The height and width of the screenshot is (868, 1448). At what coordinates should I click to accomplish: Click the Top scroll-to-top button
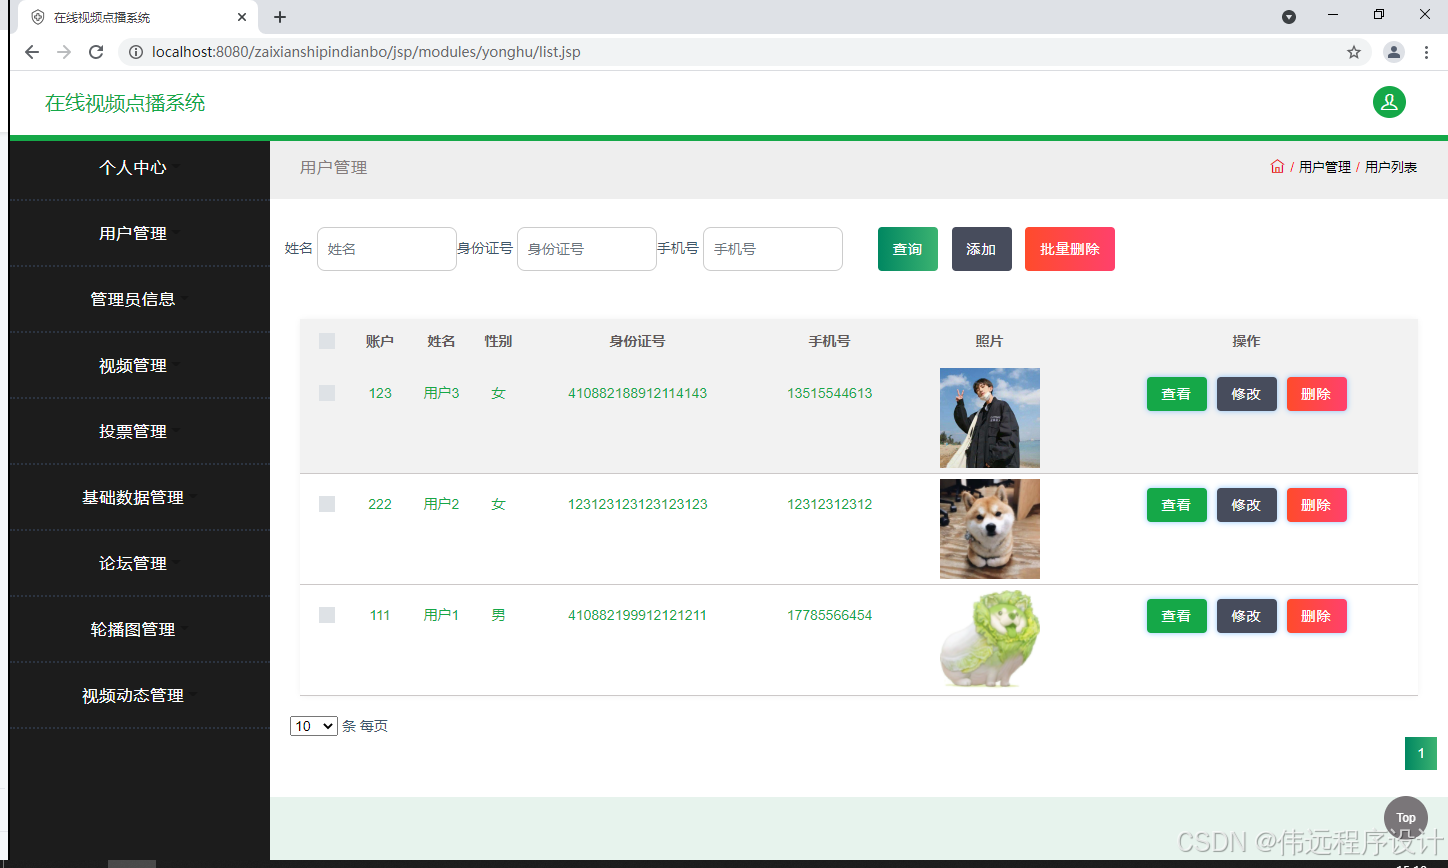(x=1406, y=817)
